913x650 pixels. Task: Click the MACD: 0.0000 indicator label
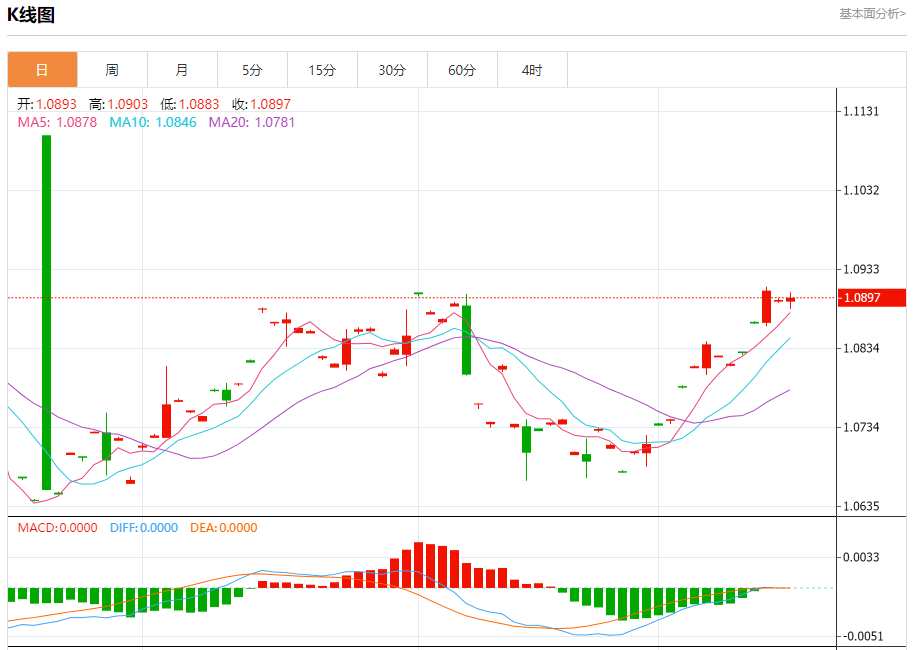click(58, 528)
